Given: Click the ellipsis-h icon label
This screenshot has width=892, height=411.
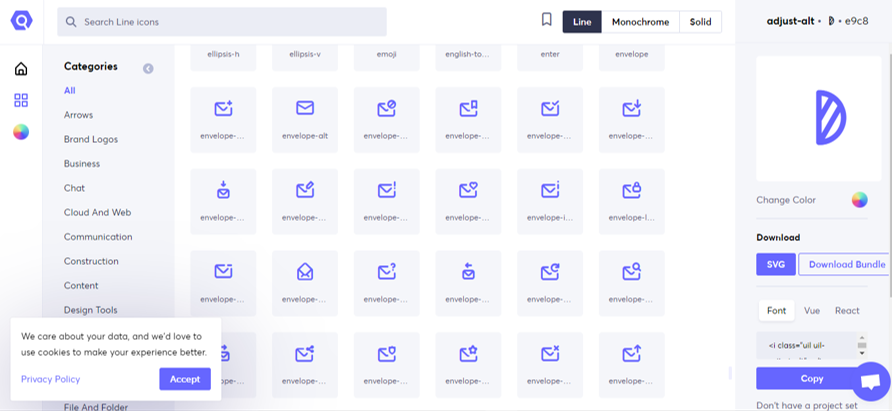Looking at the screenshot, I should point(223,55).
